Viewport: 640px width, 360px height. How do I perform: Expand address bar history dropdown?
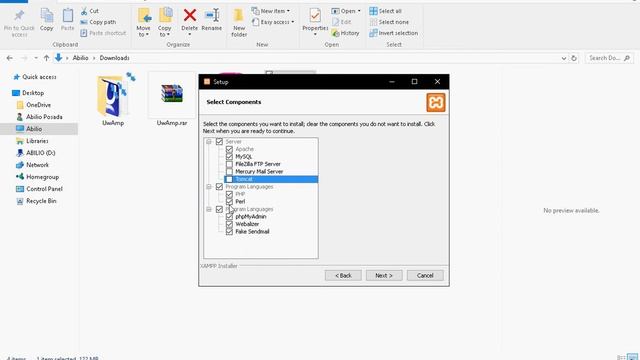coord(564,58)
